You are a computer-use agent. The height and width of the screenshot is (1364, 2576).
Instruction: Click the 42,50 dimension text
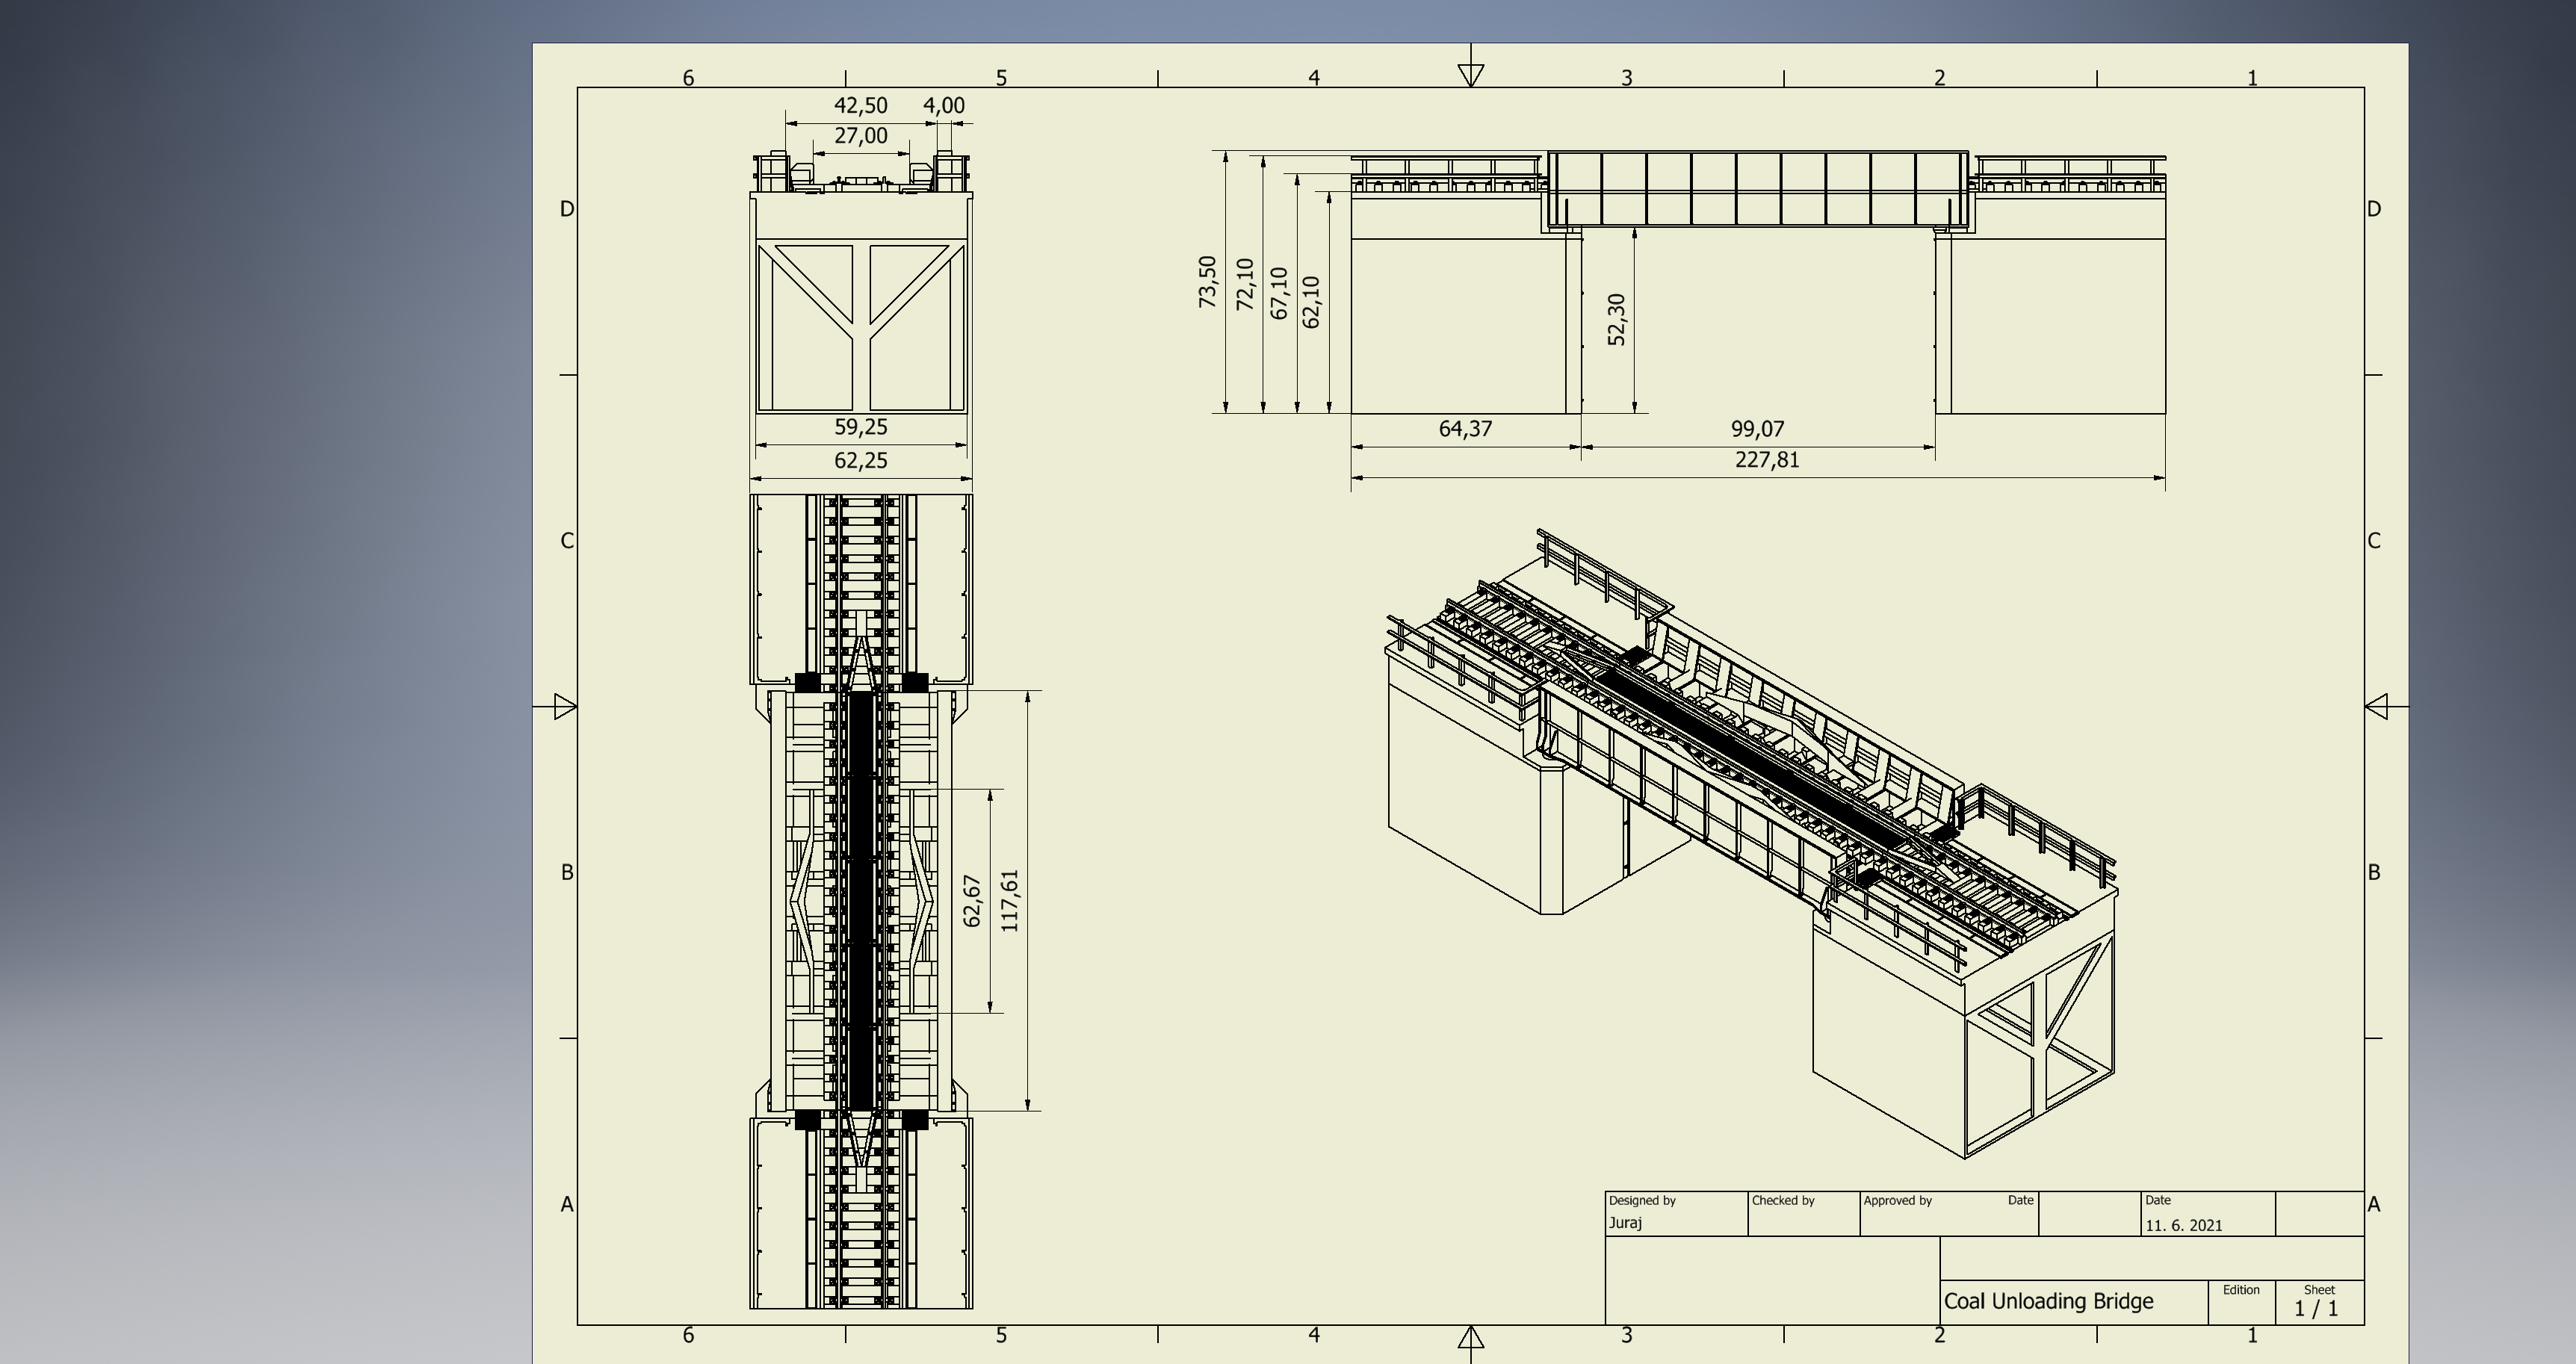[860, 106]
